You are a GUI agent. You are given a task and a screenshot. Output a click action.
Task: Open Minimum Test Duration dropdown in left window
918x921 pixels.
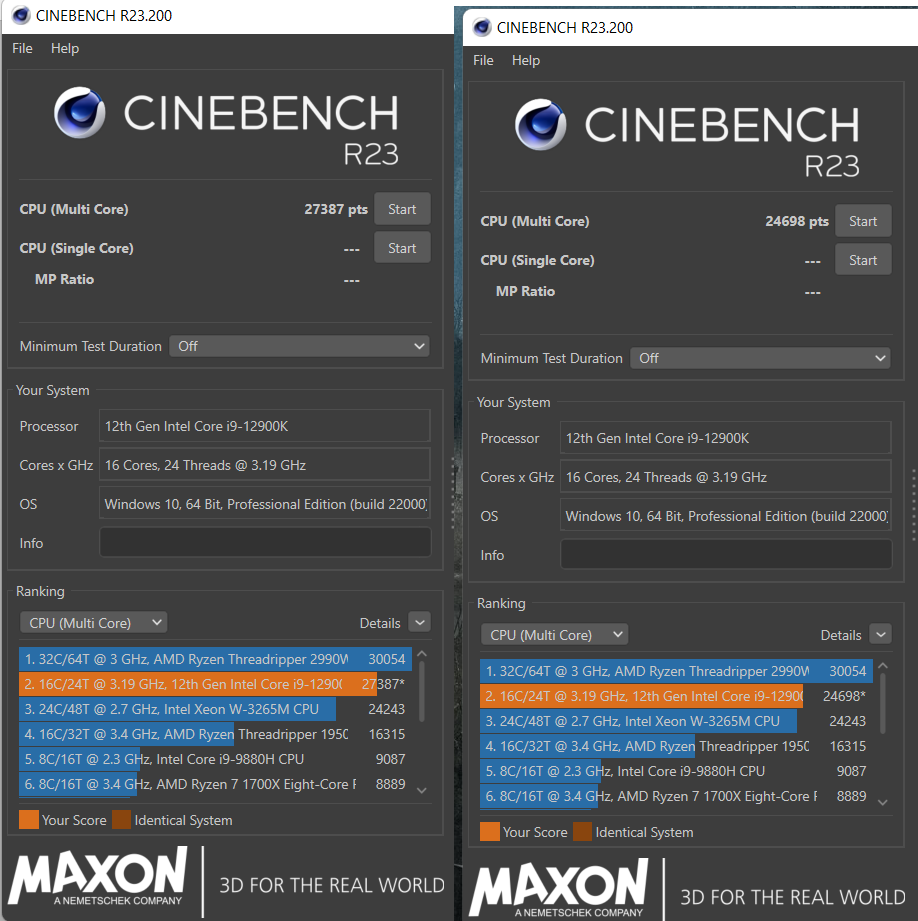(x=300, y=346)
